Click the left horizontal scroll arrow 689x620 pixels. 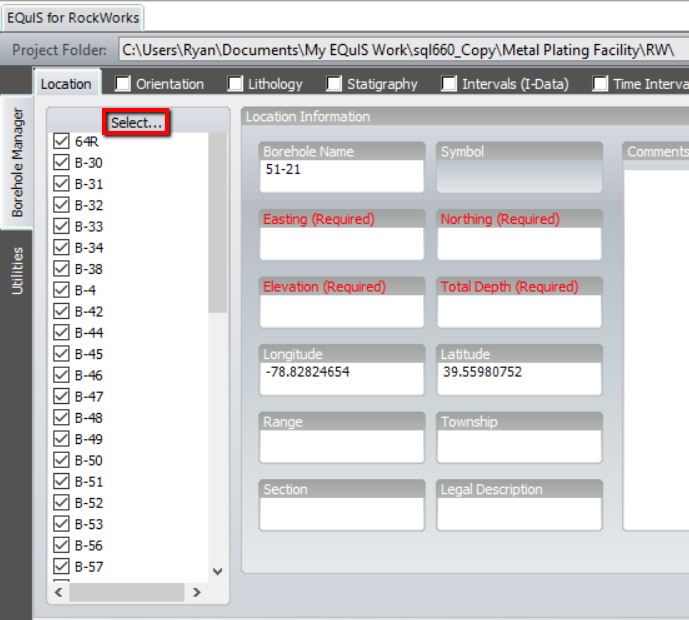(x=58, y=593)
